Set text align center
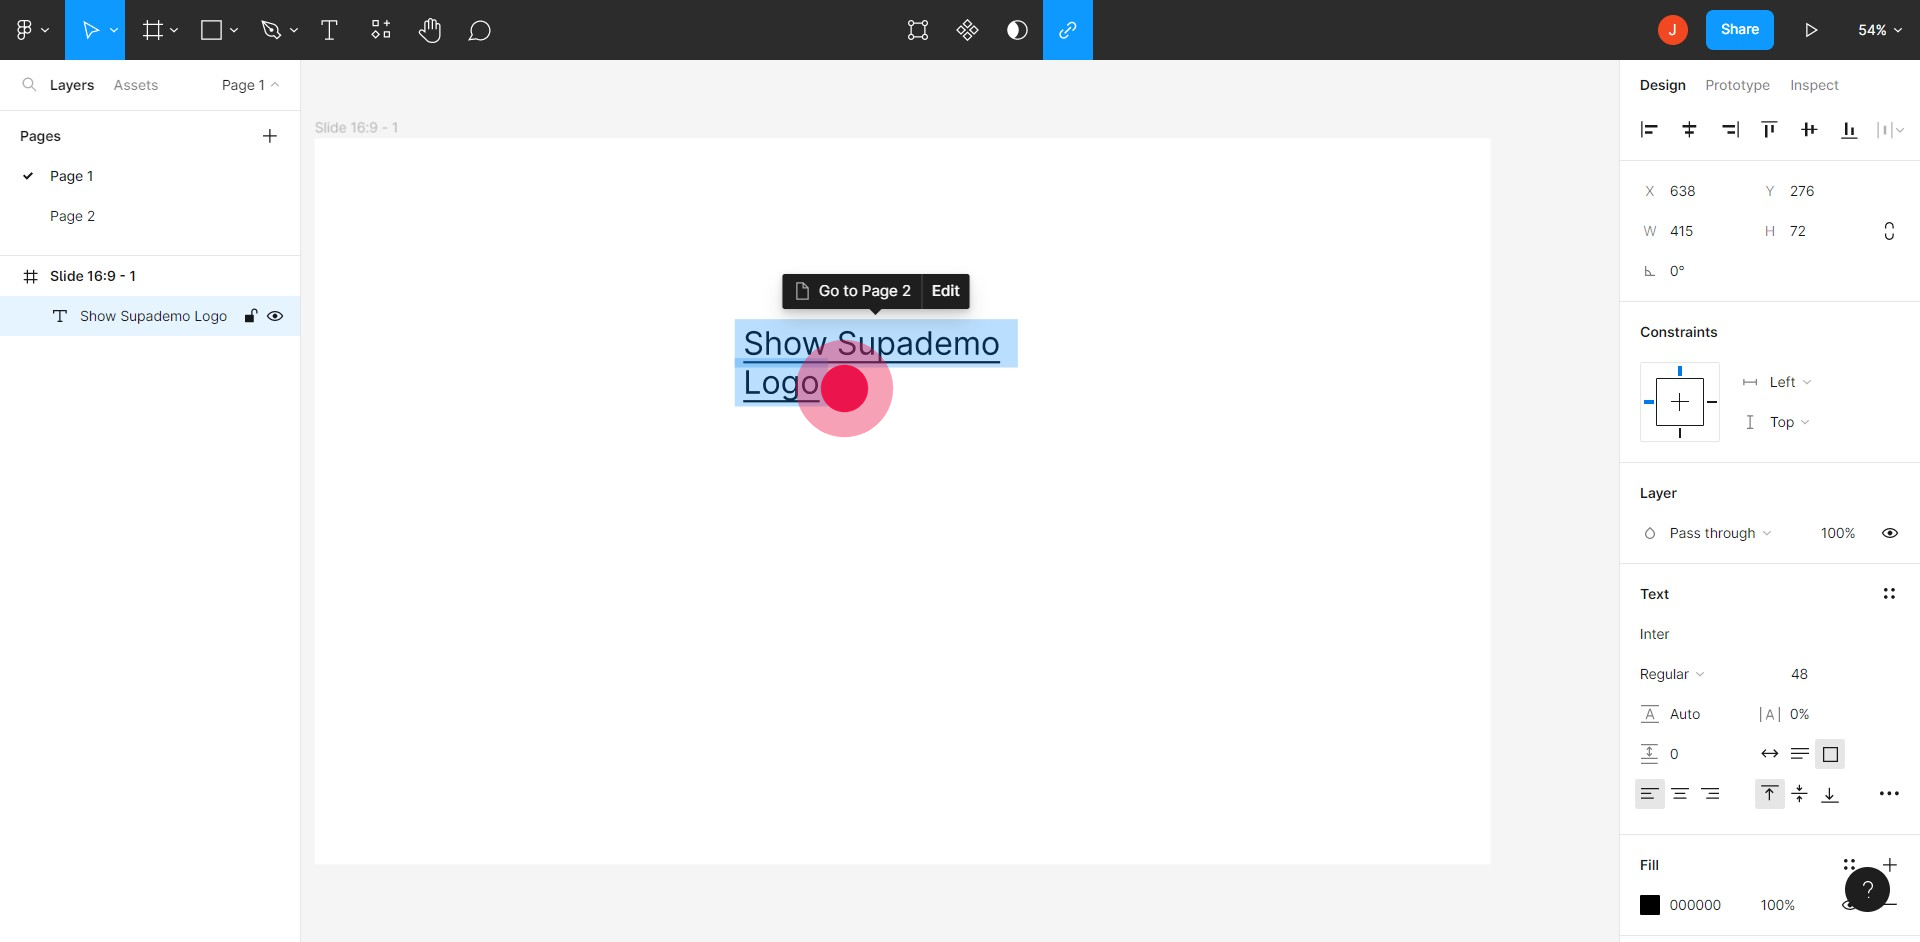The height and width of the screenshot is (942, 1920). coord(1680,794)
